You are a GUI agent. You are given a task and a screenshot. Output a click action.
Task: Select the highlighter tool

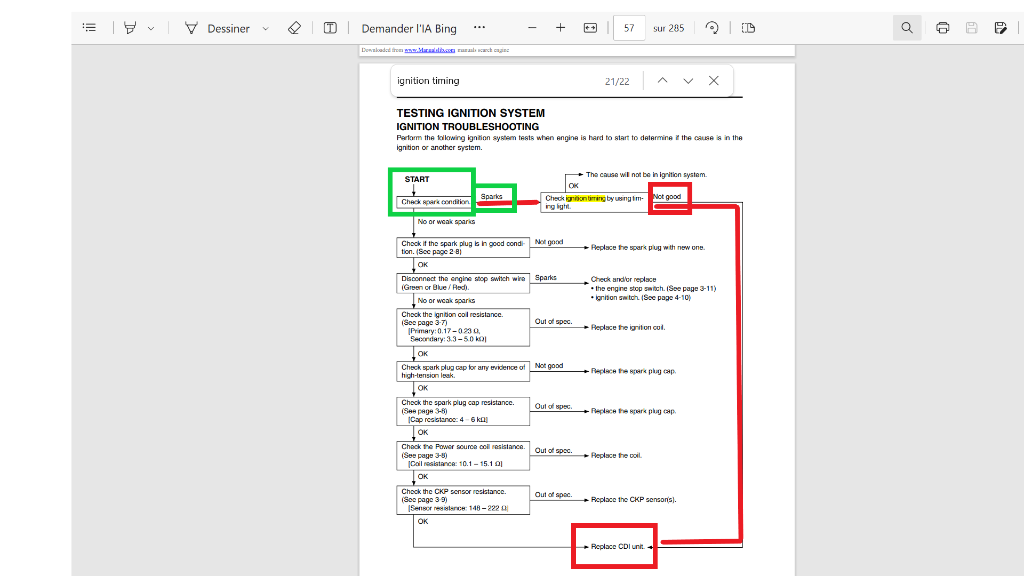[x=130, y=28]
